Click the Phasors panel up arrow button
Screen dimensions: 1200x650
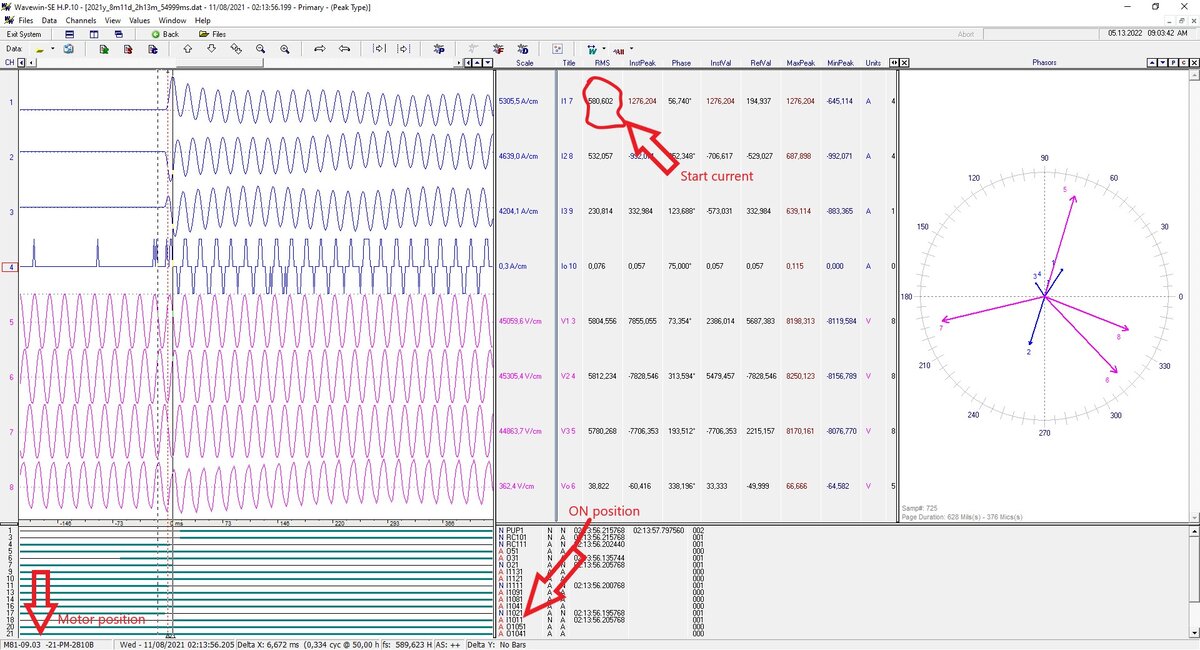tap(1151, 63)
